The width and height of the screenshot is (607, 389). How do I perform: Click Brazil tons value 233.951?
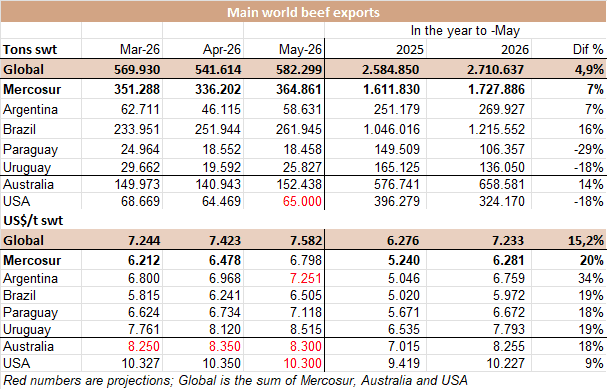coord(137,129)
